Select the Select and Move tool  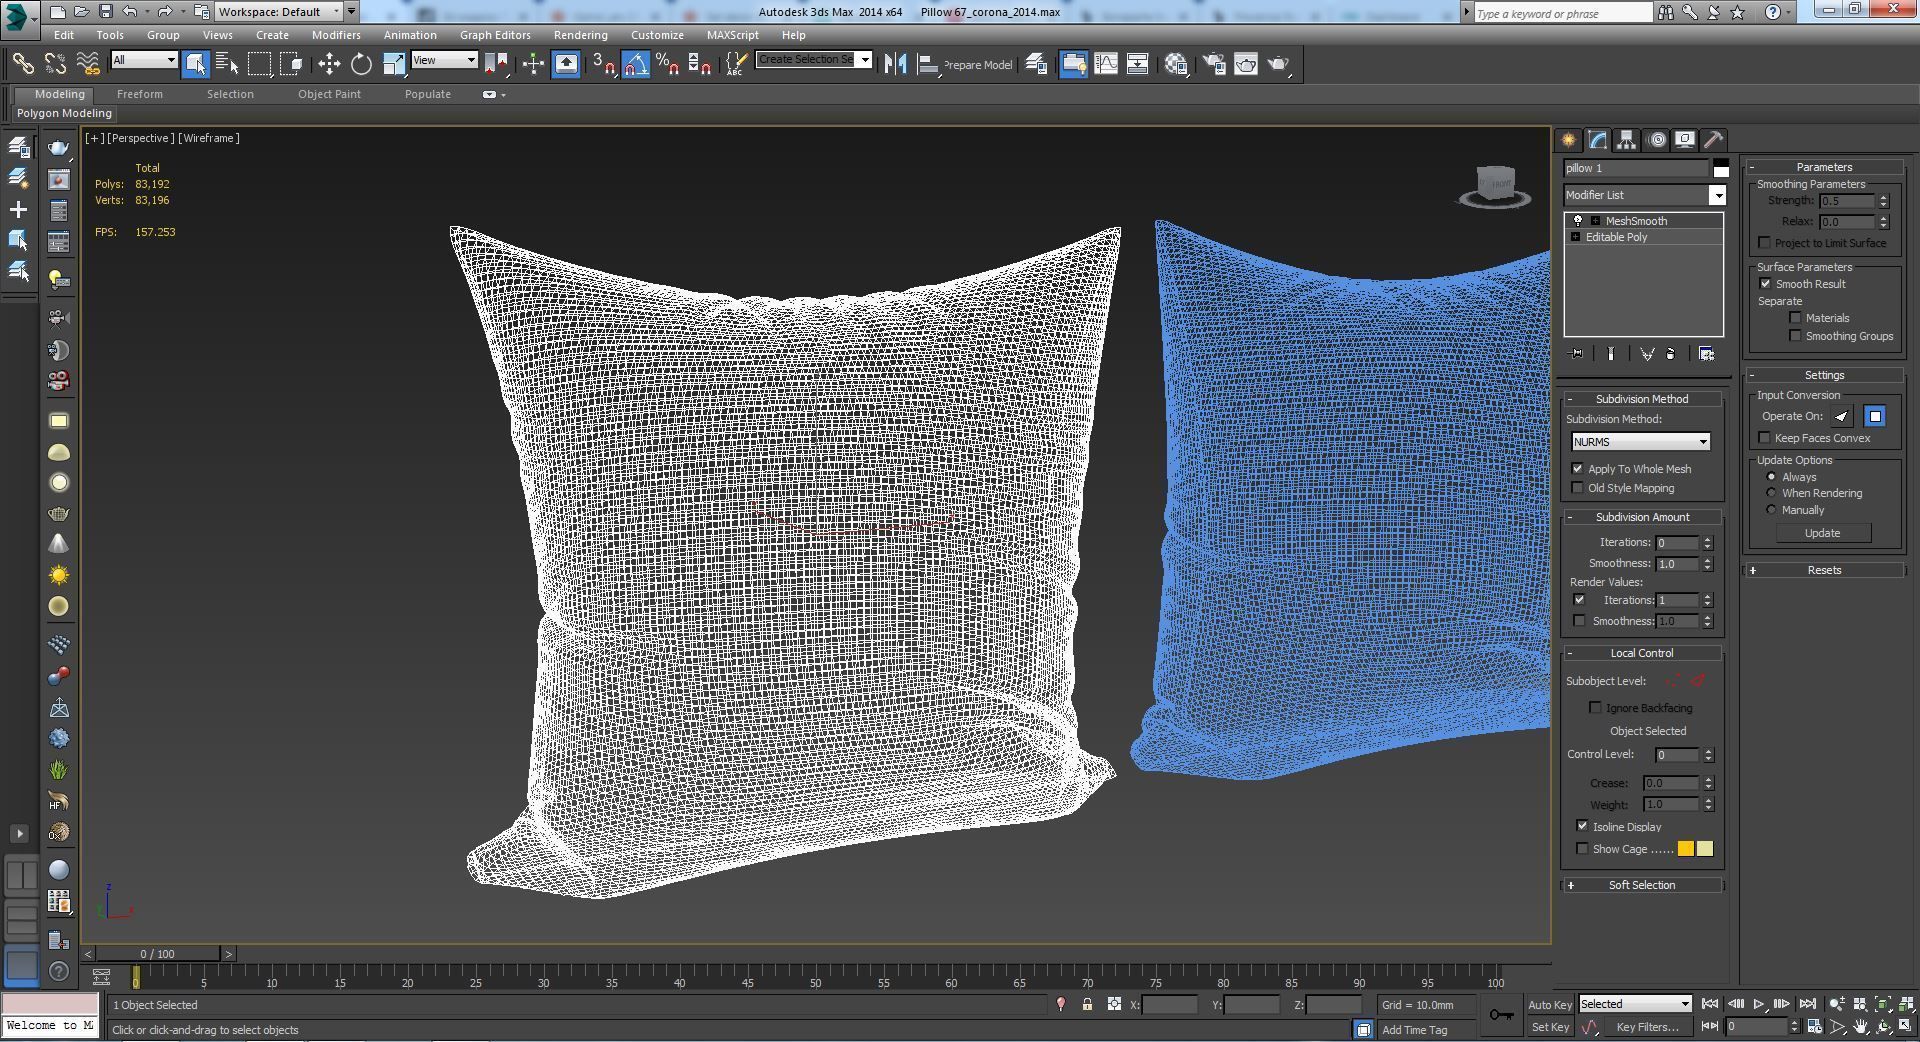pyautogui.click(x=329, y=64)
